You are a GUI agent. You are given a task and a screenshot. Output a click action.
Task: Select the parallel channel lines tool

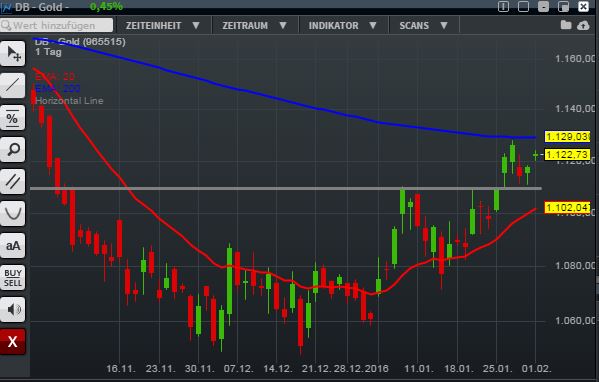click(x=13, y=181)
